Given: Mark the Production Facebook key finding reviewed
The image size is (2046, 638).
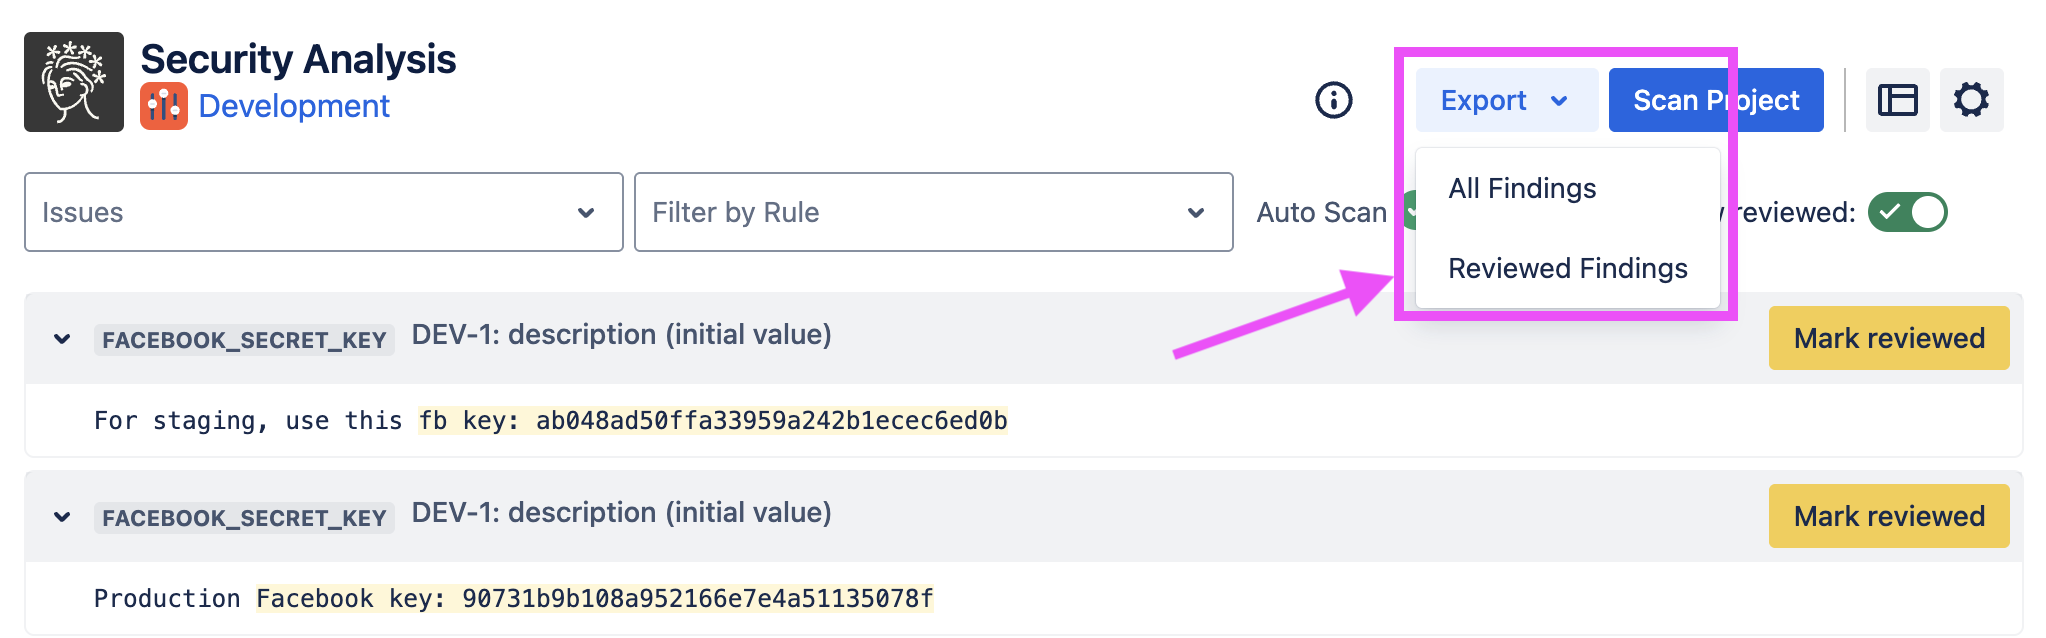Looking at the screenshot, I should (x=1888, y=516).
